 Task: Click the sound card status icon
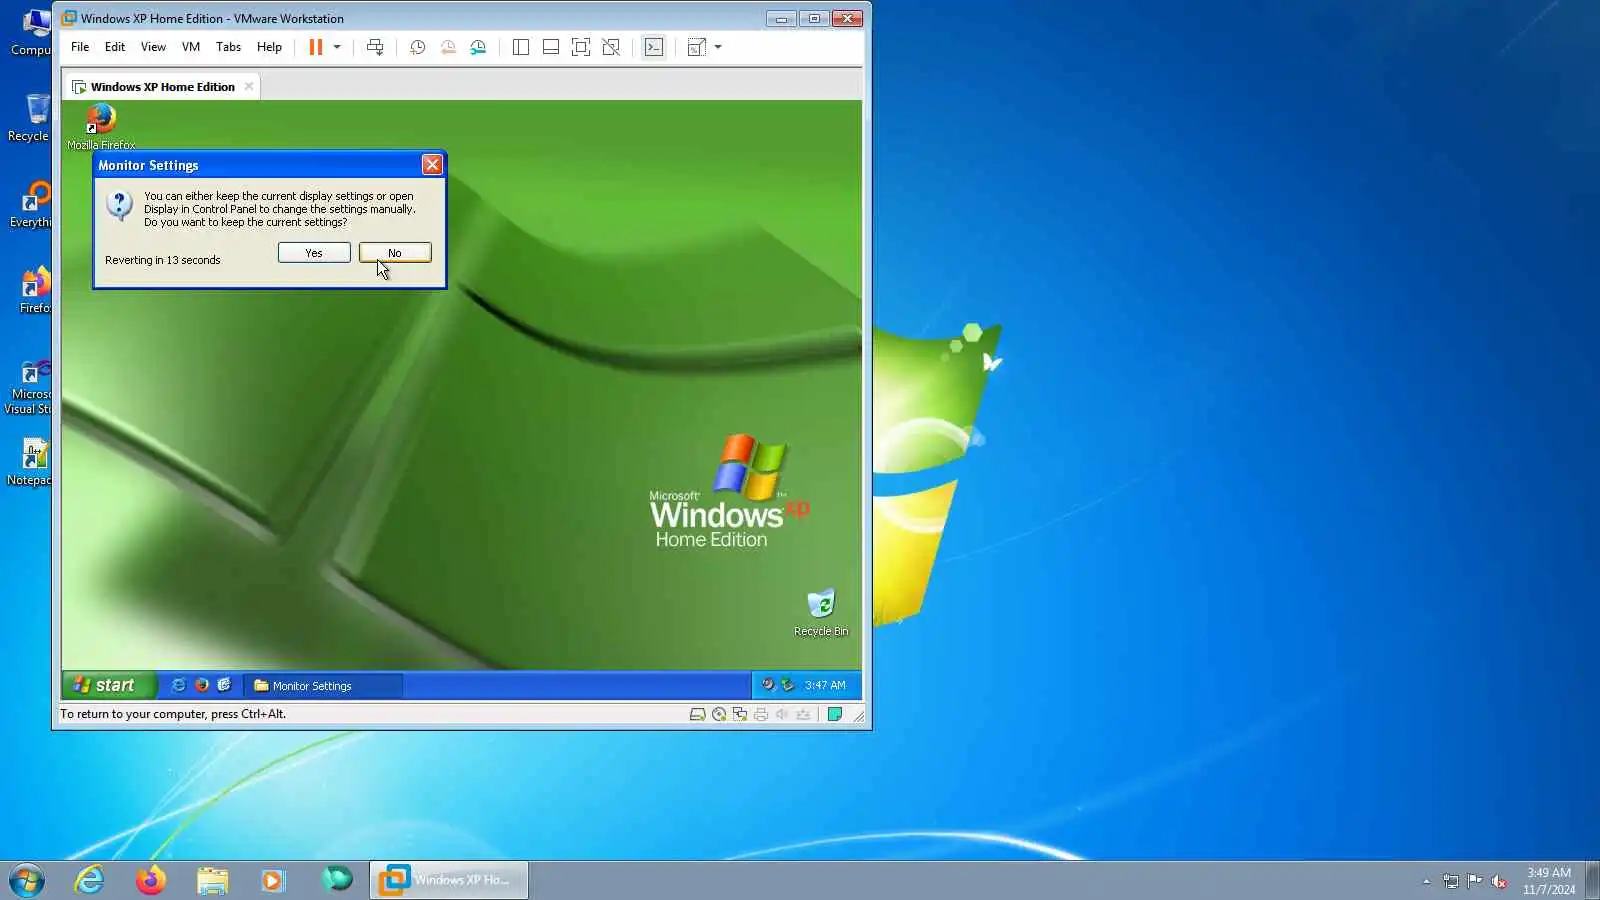point(782,714)
